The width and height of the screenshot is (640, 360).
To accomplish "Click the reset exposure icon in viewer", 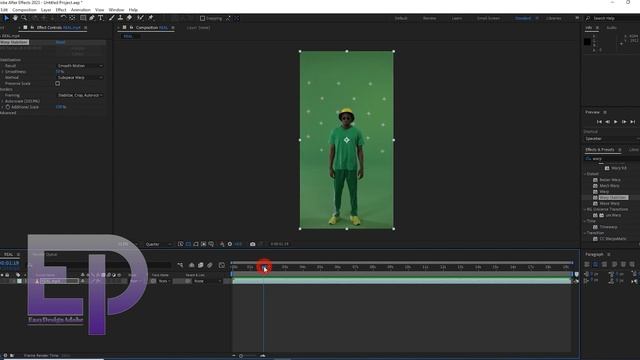I will [230, 244].
